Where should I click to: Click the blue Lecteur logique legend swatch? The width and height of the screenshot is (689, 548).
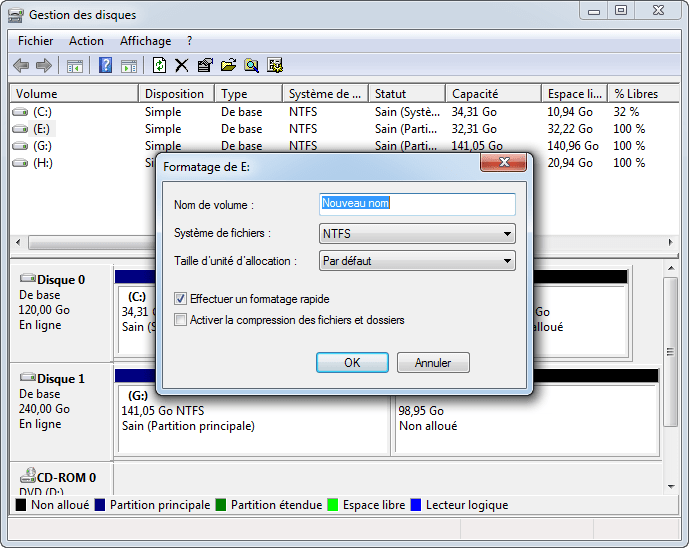click(x=416, y=505)
